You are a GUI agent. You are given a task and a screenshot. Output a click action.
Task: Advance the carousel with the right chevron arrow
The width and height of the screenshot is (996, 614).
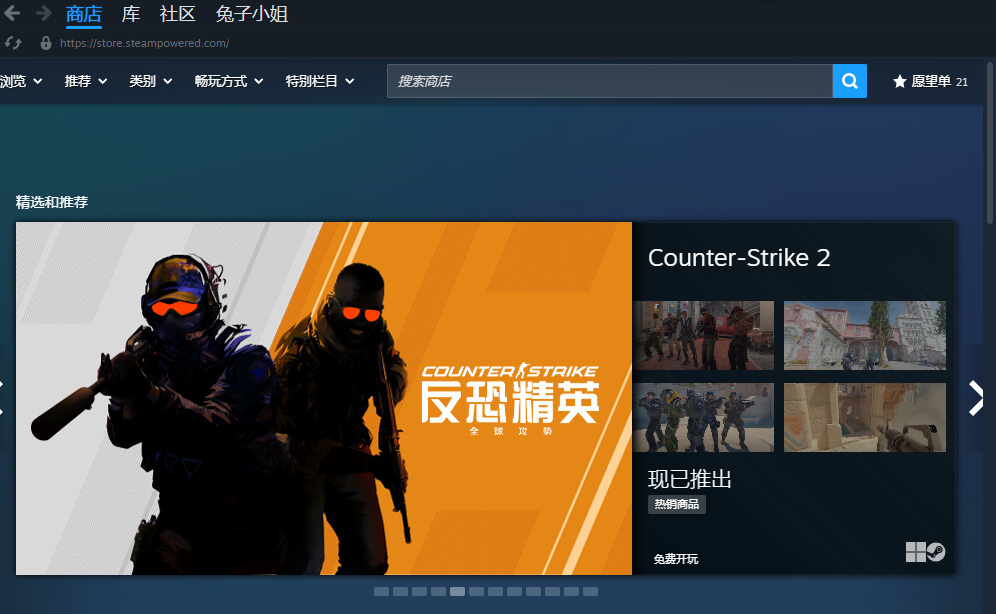click(x=976, y=398)
